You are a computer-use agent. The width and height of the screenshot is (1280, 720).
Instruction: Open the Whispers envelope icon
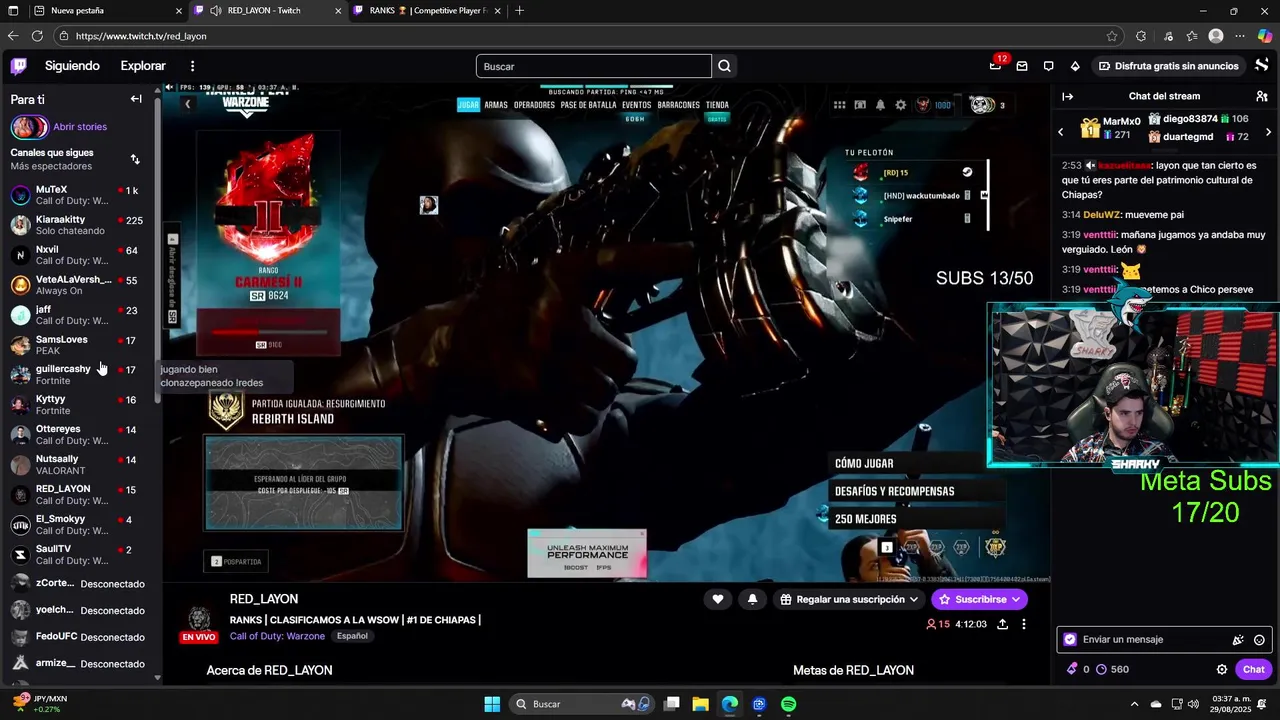coord(1022,66)
